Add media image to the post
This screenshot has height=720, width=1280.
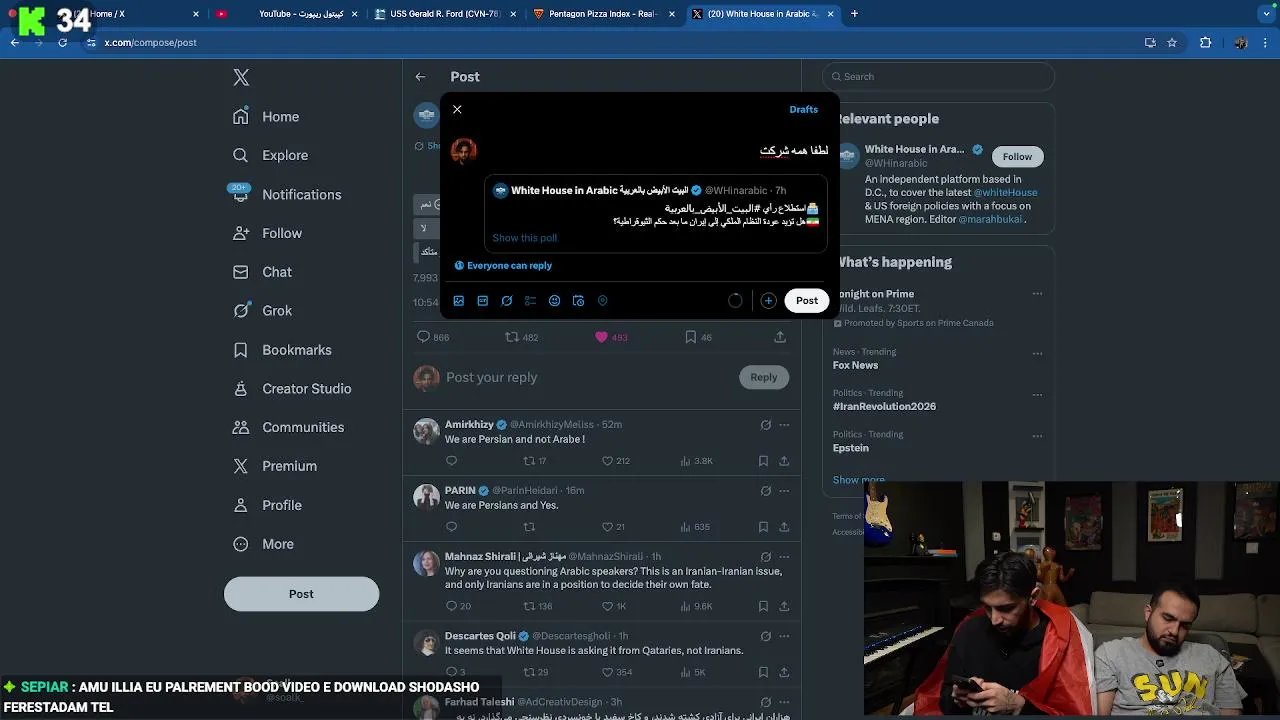pos(458,300)
